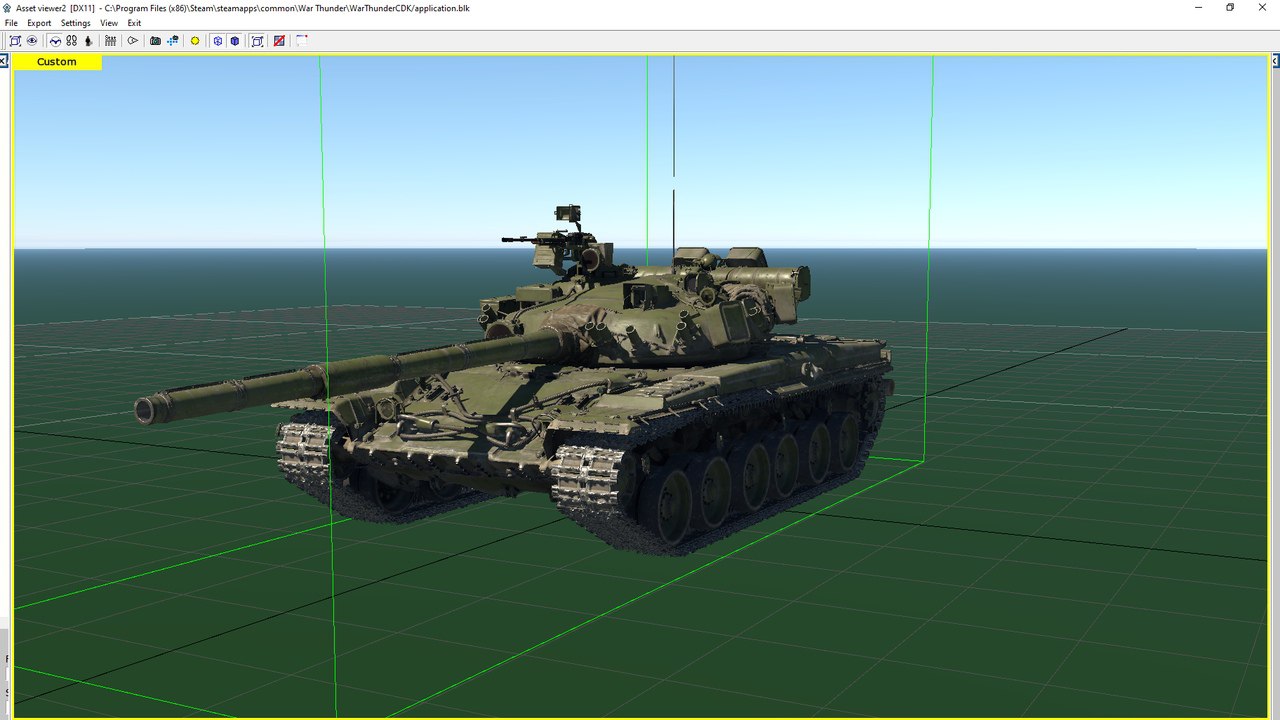1280x720 pixels.
Task: Click the eye icon in the toolbar
Action: (32, 41)
